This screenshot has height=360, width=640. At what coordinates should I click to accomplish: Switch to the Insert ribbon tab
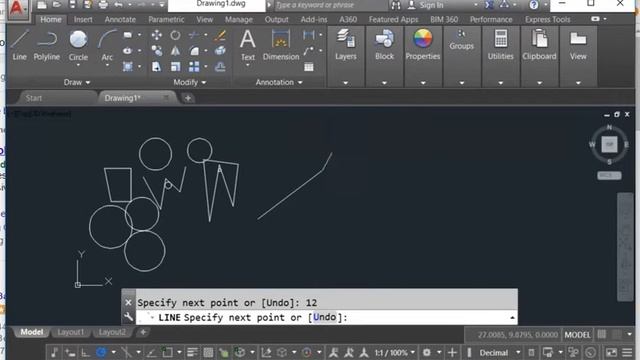point(83,19)
